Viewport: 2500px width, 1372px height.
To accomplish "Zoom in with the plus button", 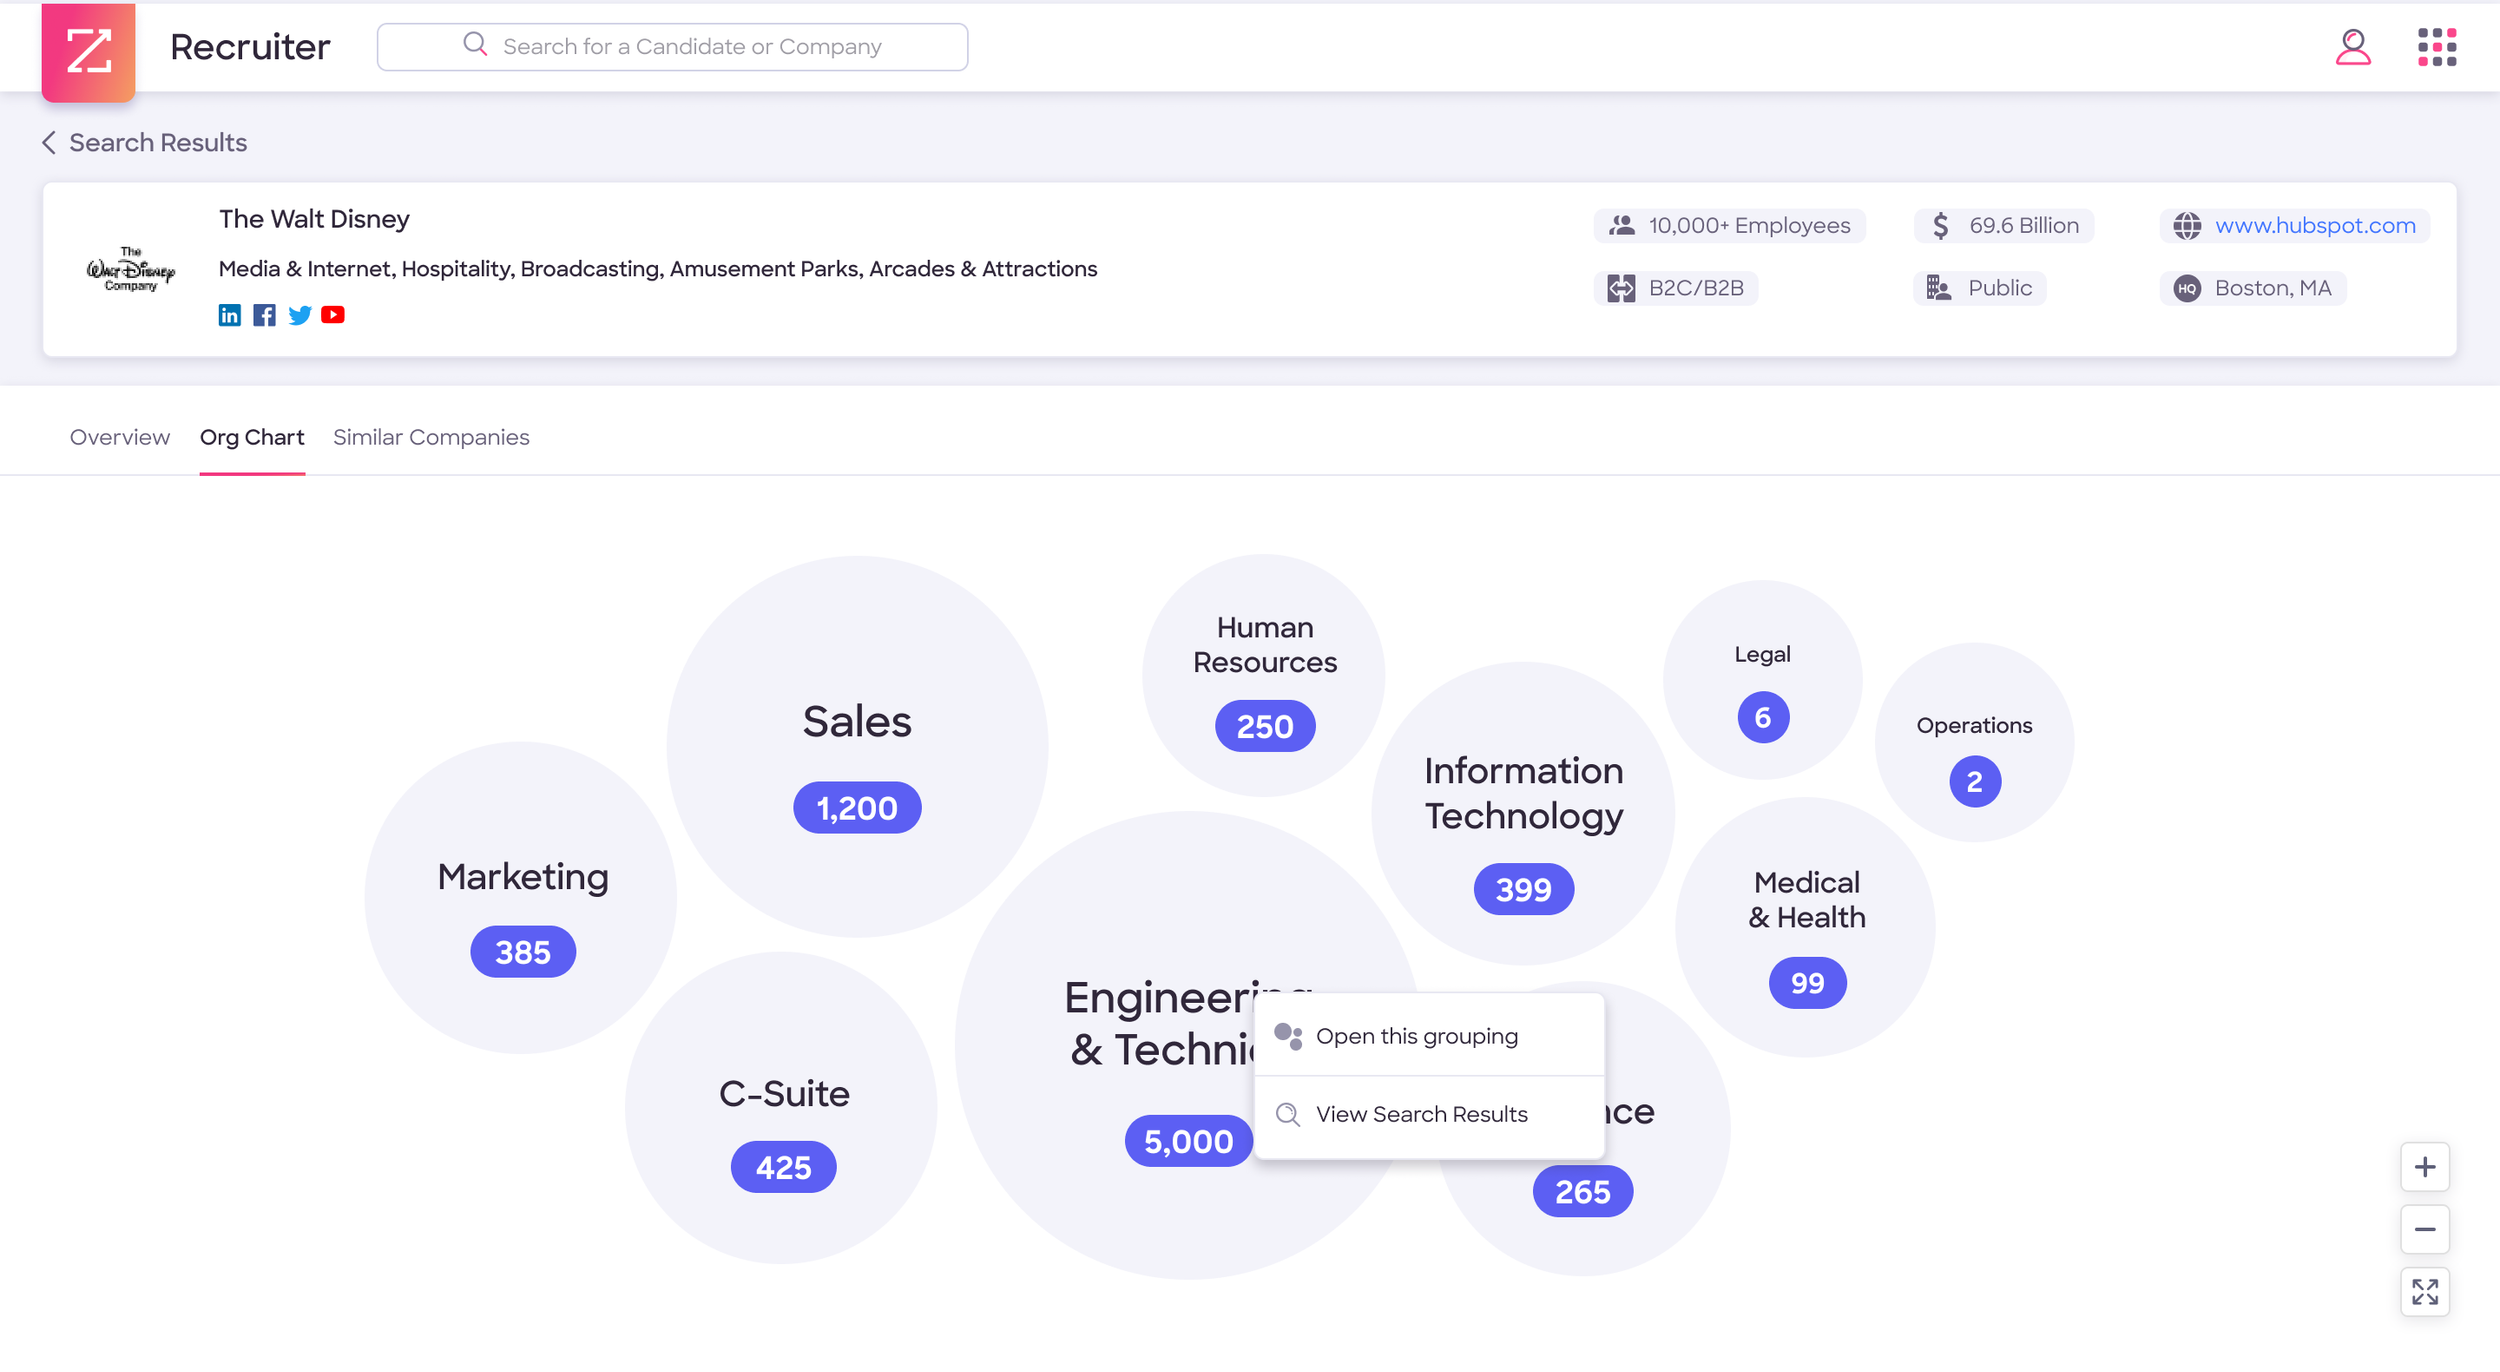I will (2424, 1167).
